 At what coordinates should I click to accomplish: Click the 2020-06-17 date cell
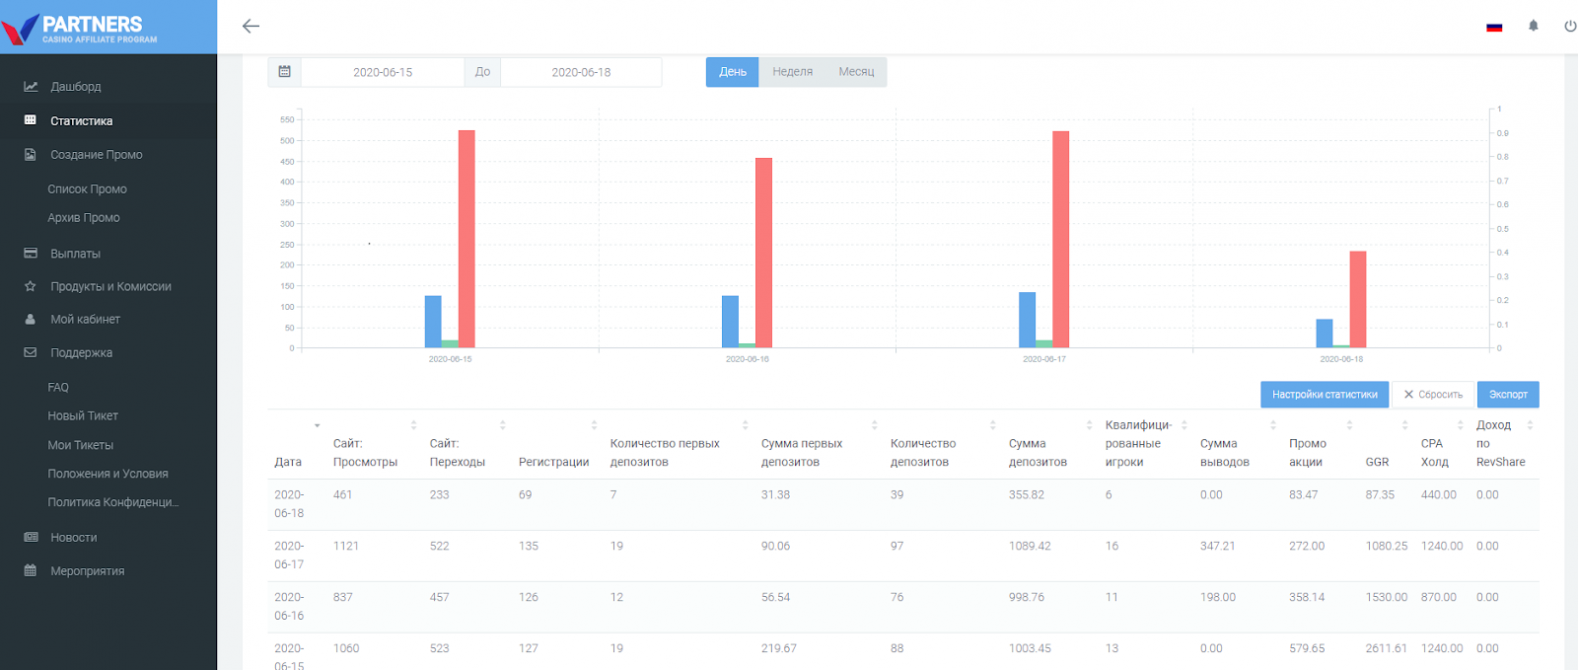pyautogui.click(x=289, y=555)
